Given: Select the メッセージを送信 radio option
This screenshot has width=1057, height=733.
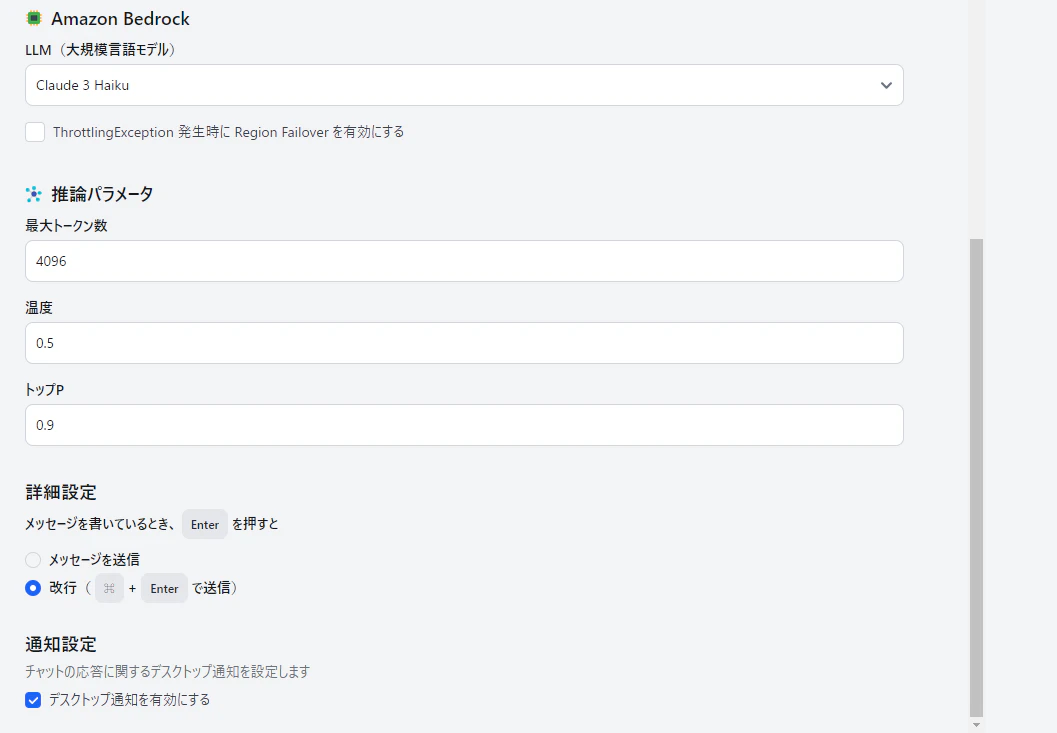Looking at the screenshot, I should tap(33, 560).
